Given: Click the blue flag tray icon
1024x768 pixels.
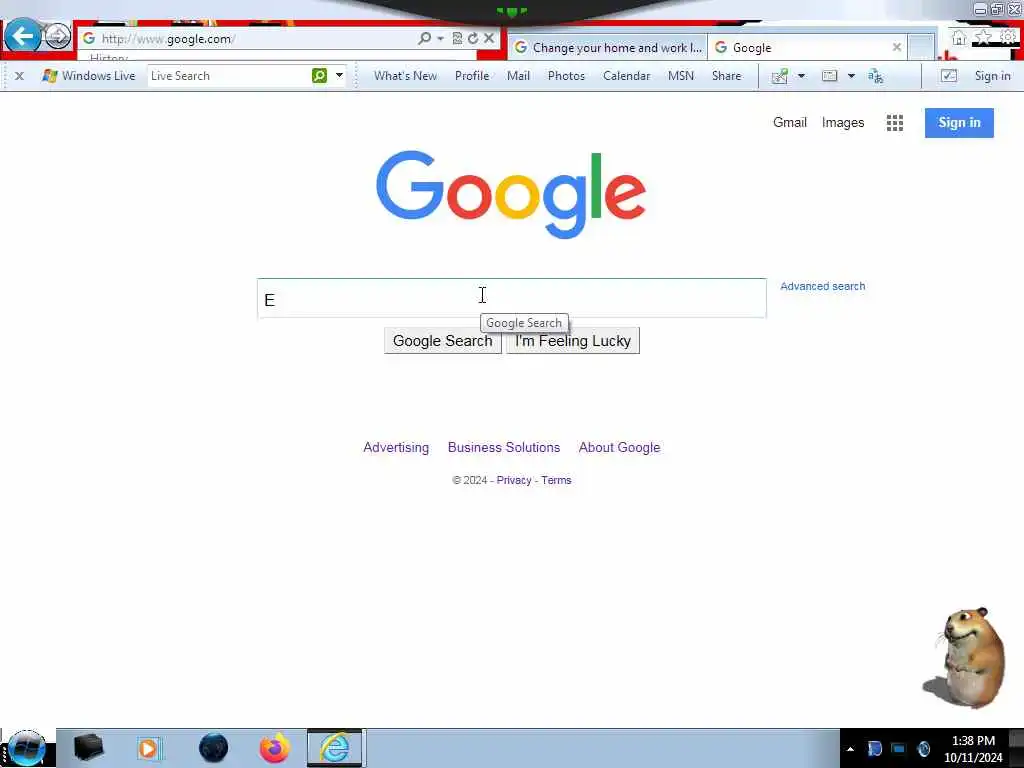Looking at the screenshot, I should [874, 749].
